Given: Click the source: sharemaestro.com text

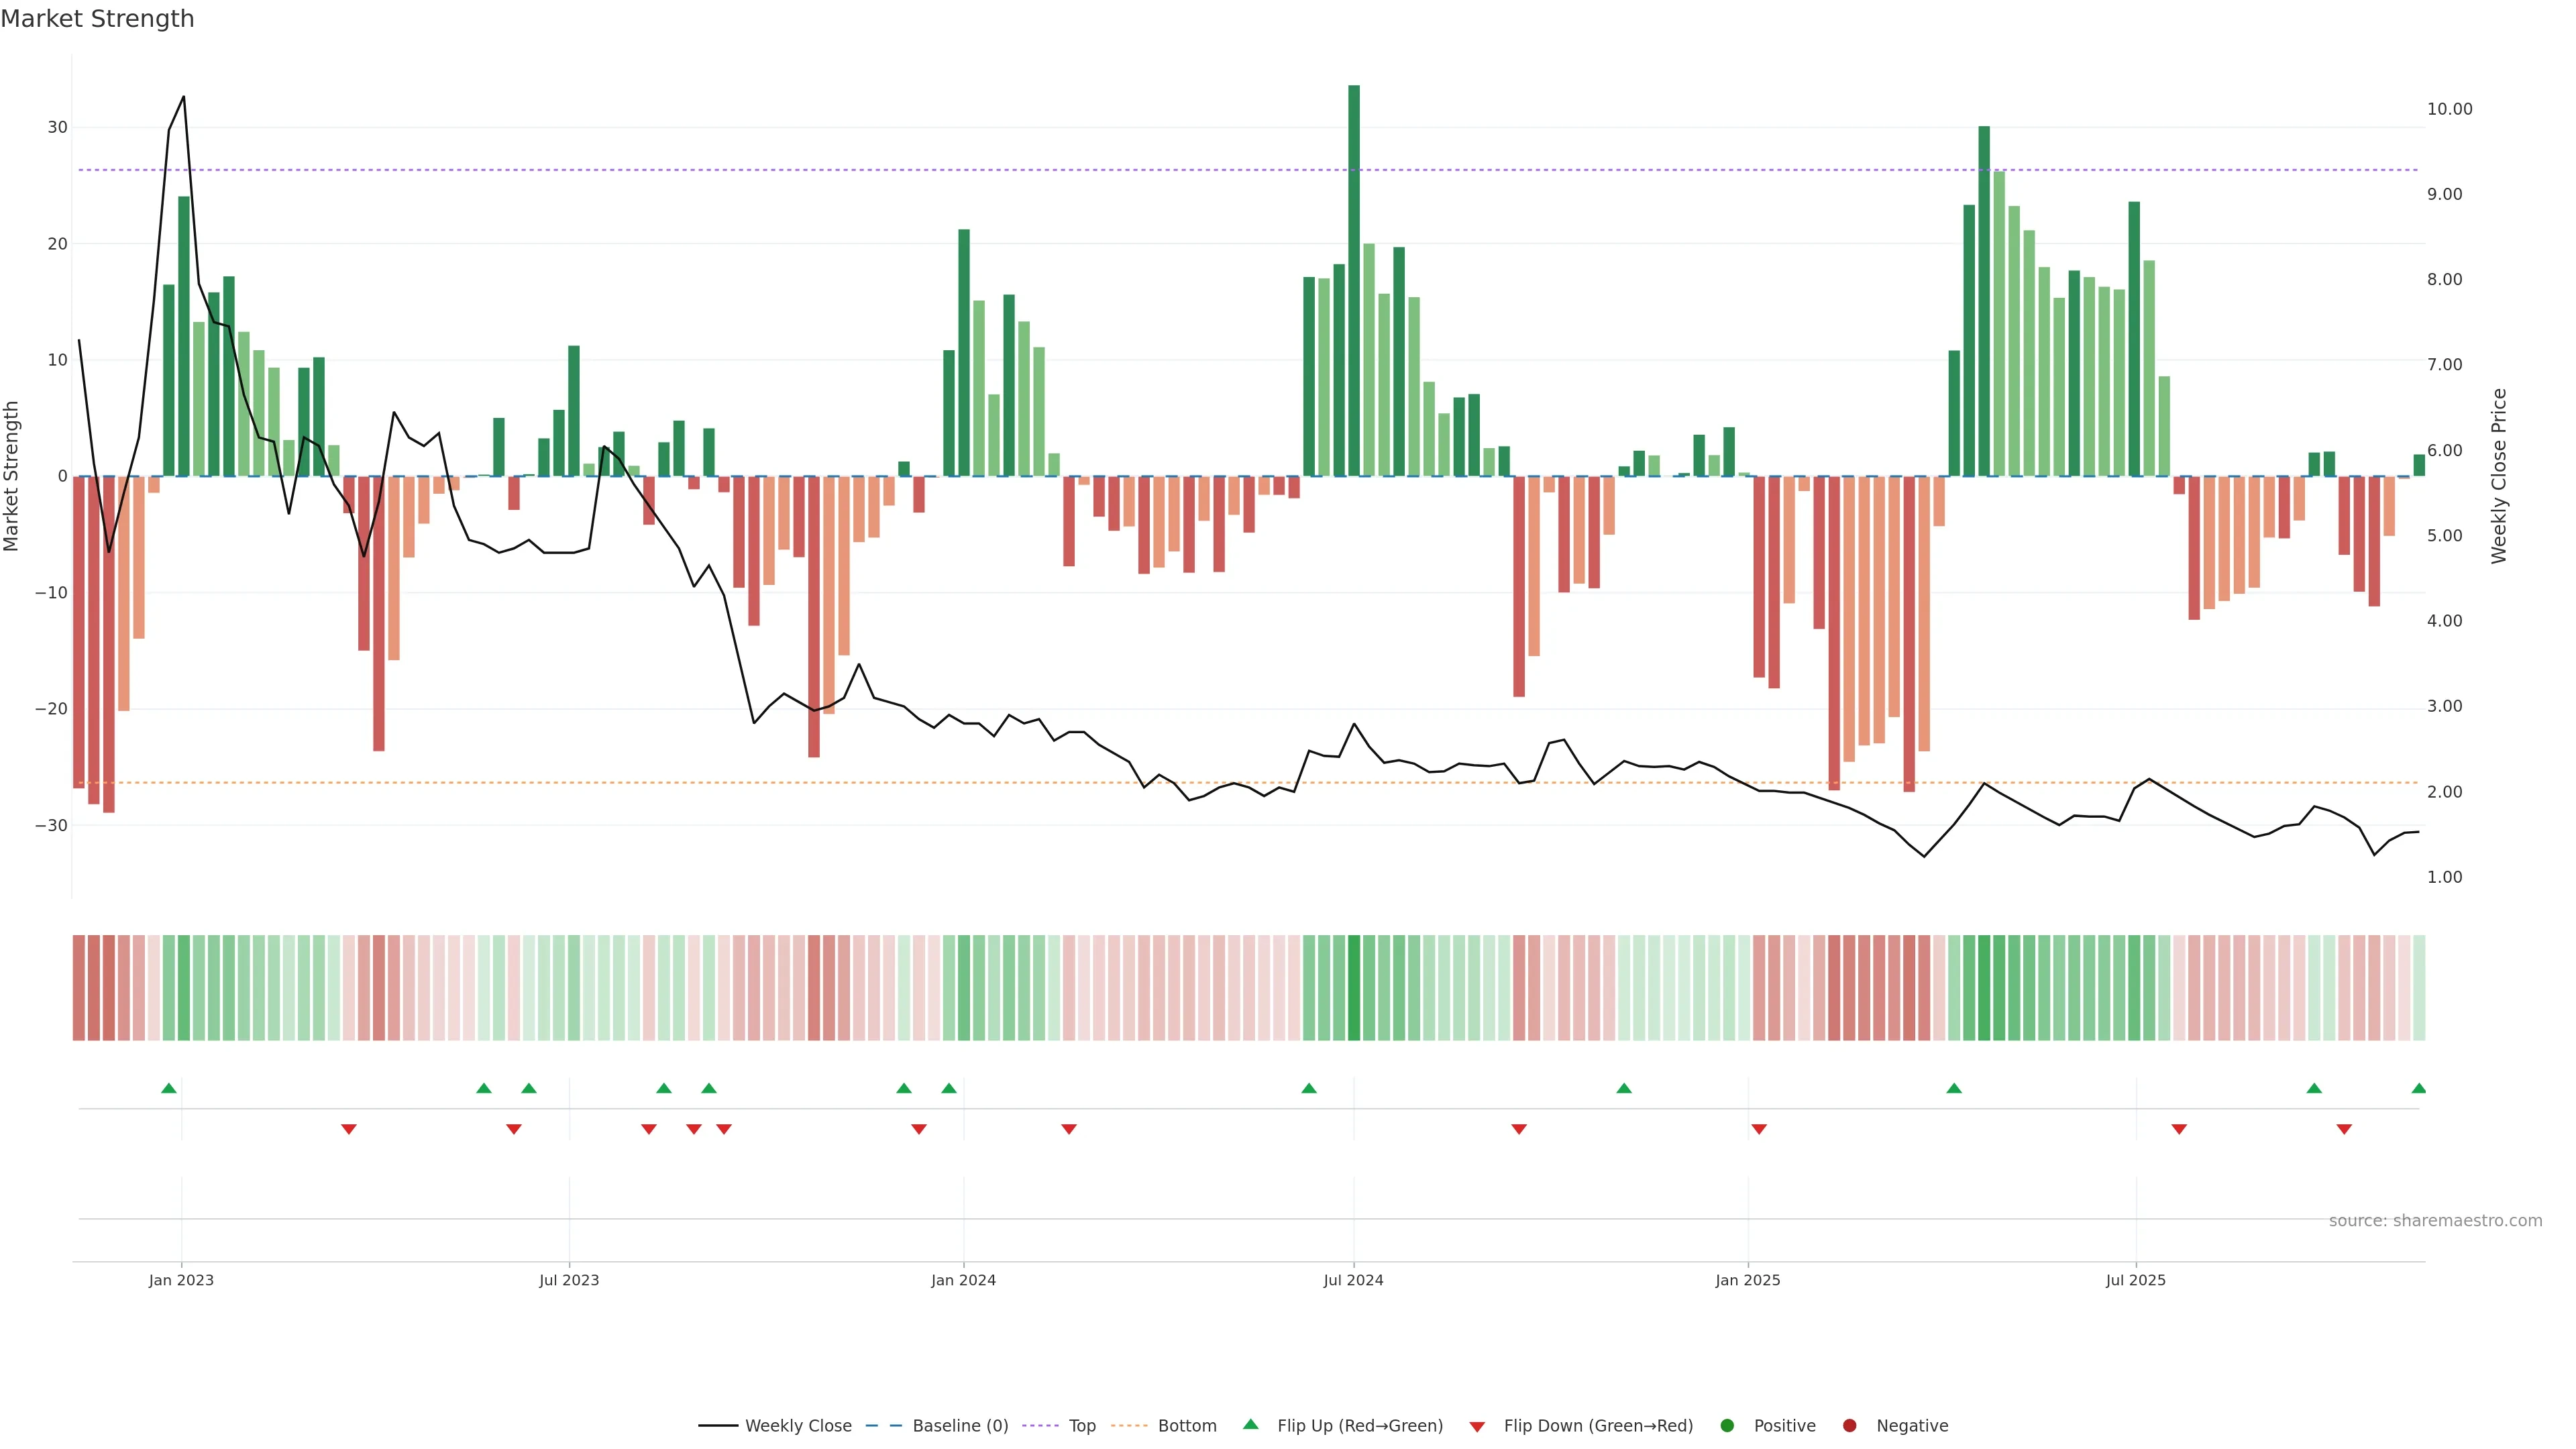Looking at the screenshot, I should (2435, 1221).
